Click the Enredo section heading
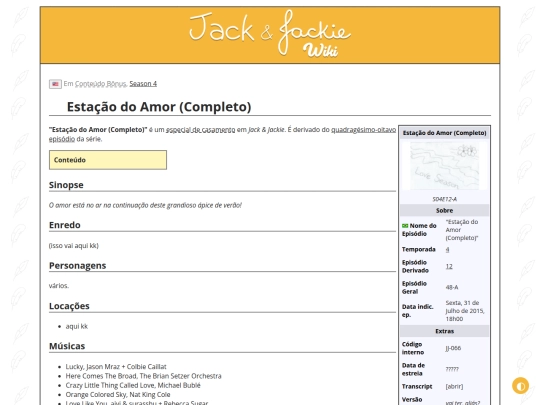Image resolution: width=540 pixels, height=405 pixels. pyautogui.click(x=65, y=225)
